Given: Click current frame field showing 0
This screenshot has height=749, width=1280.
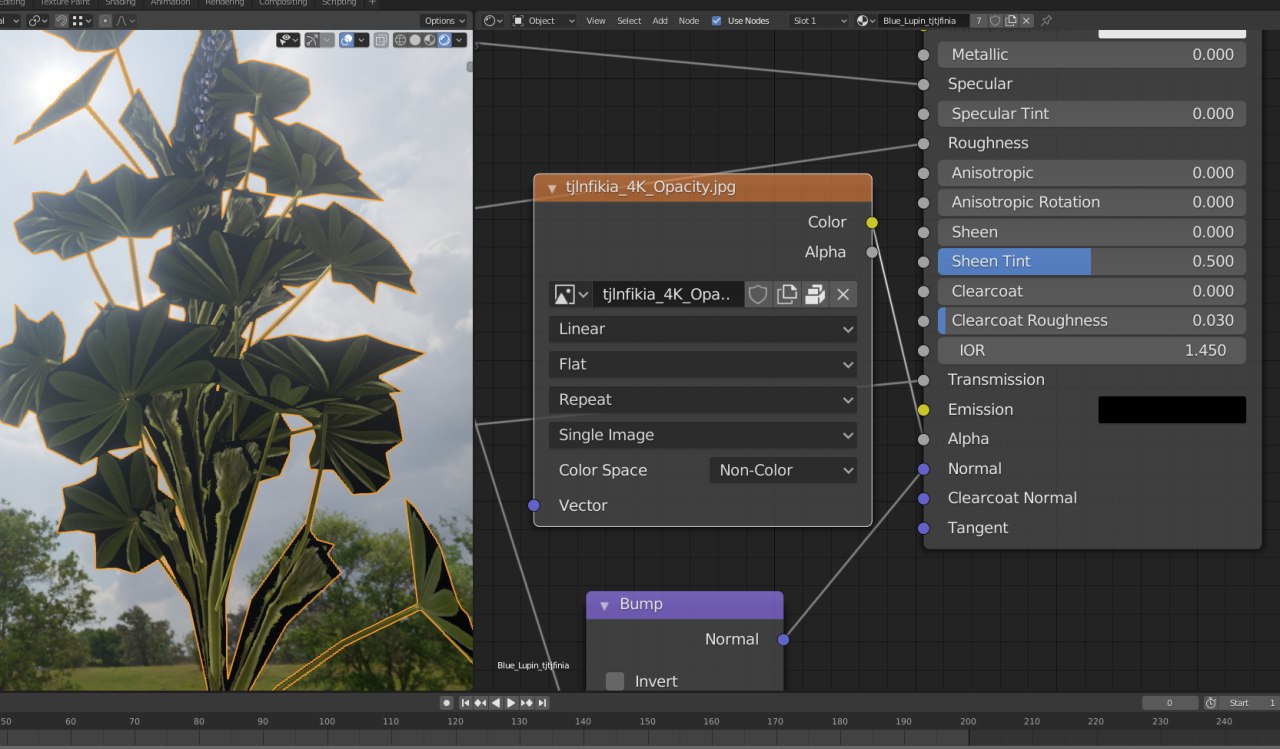Looking at the screenshot, I should click(x=1169, y=703).
